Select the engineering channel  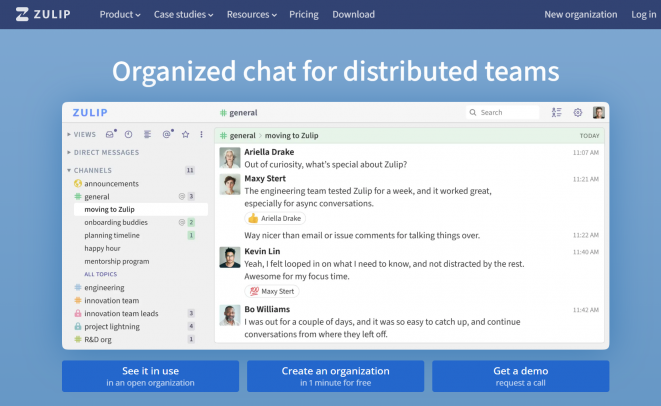104,288
